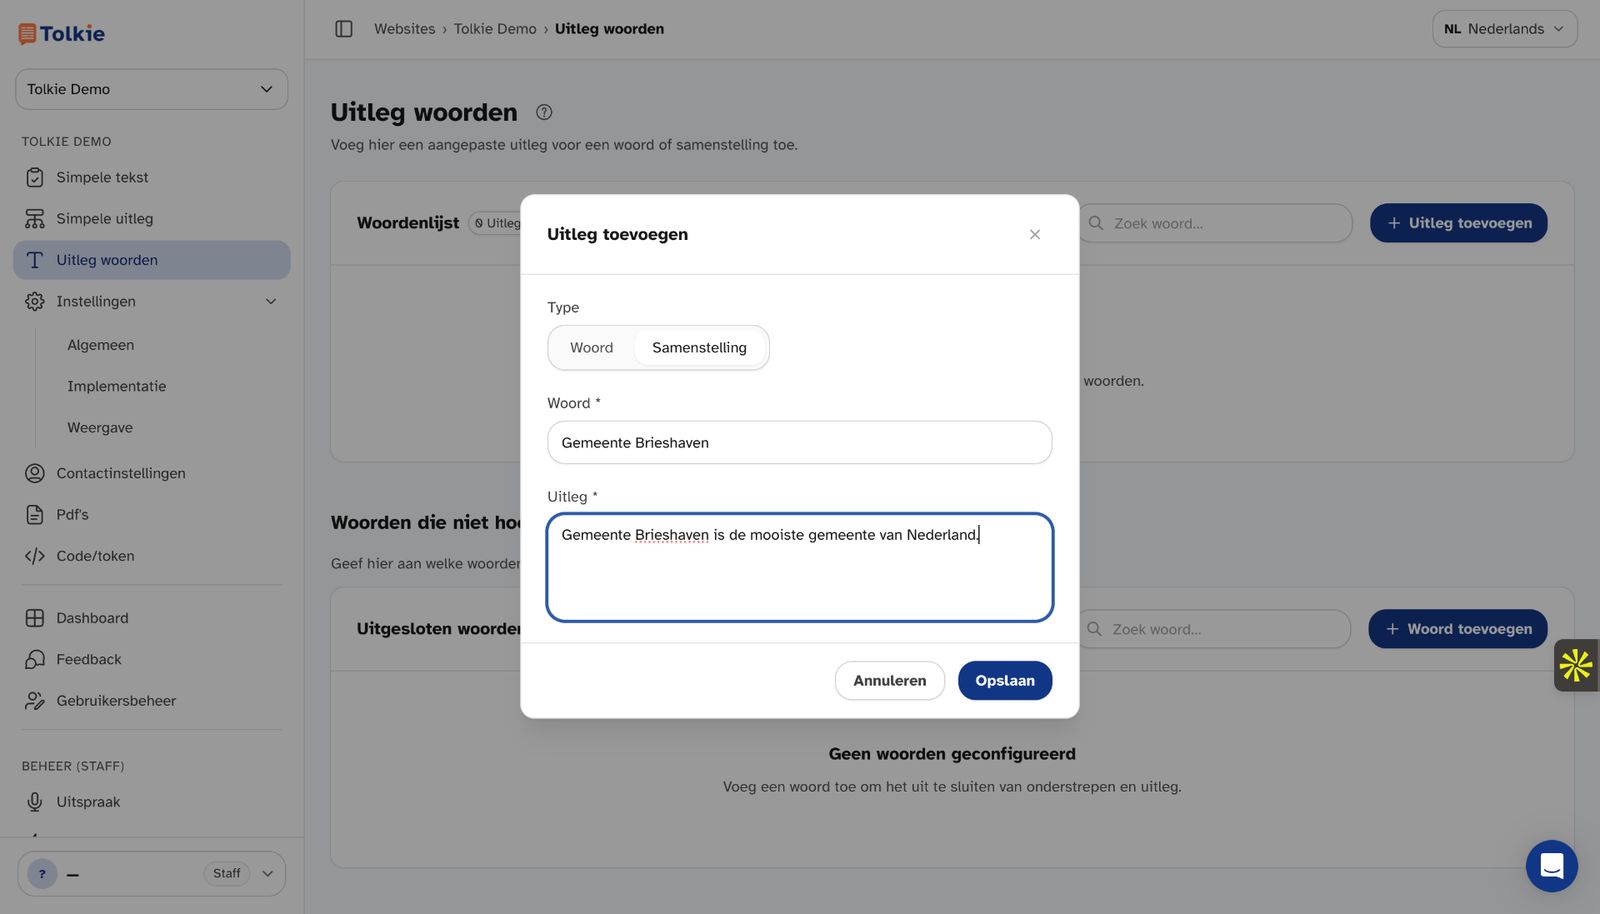
Task: Open help icon beside Uitleg woorden heading
Action: (544, 112)
